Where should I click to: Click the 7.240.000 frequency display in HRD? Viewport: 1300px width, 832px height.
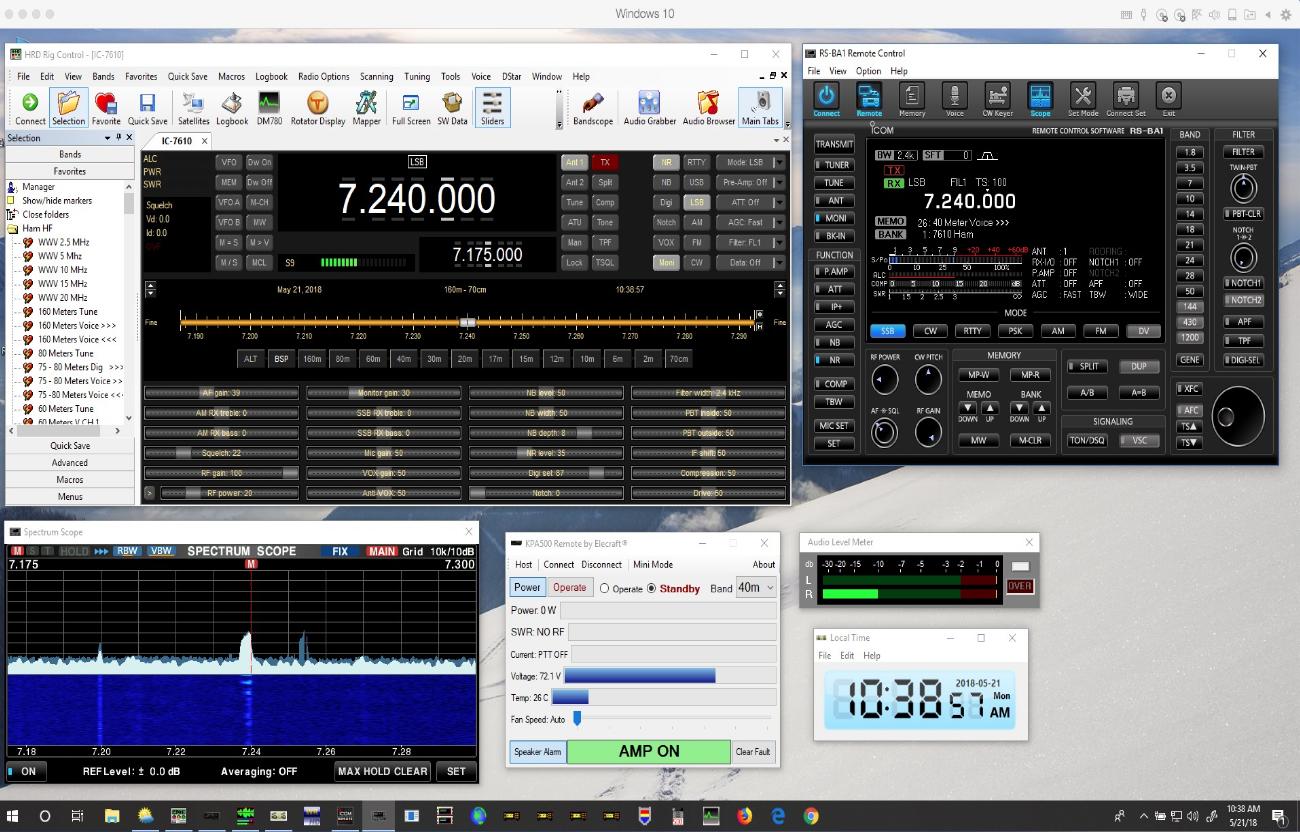(417, 200)
